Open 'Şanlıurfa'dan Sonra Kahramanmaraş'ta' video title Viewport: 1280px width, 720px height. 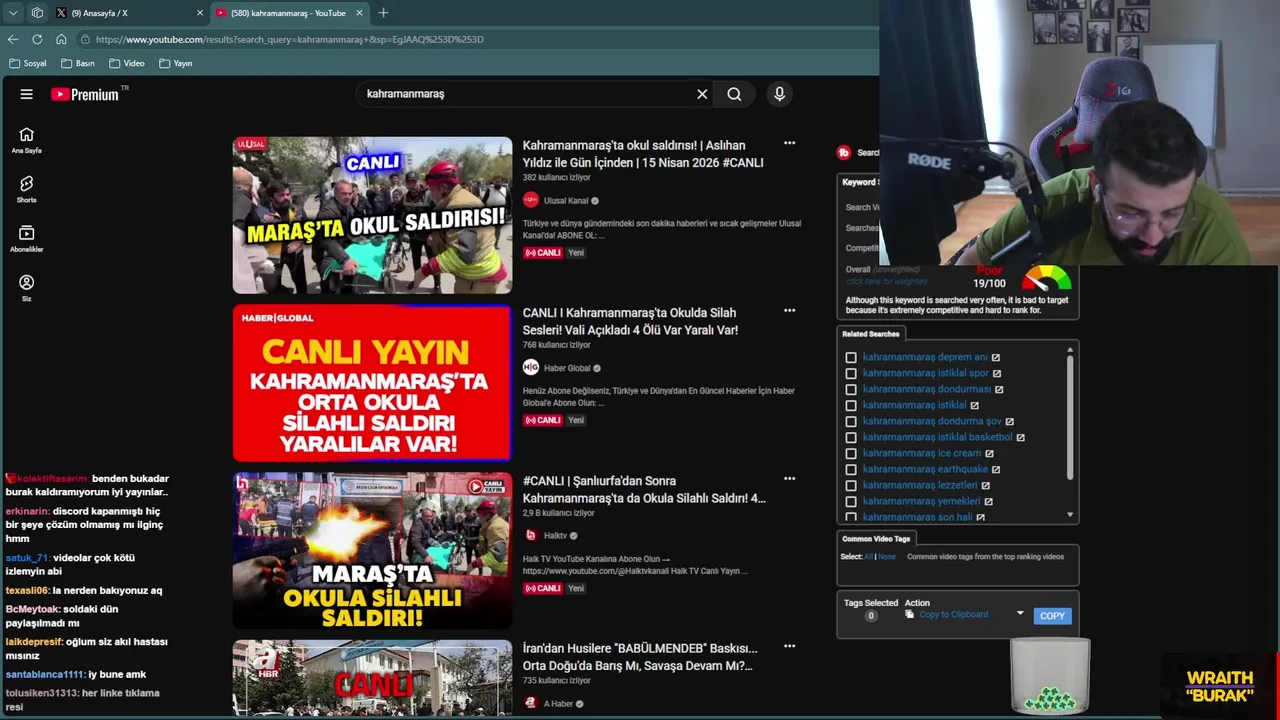tap(644, 489)
